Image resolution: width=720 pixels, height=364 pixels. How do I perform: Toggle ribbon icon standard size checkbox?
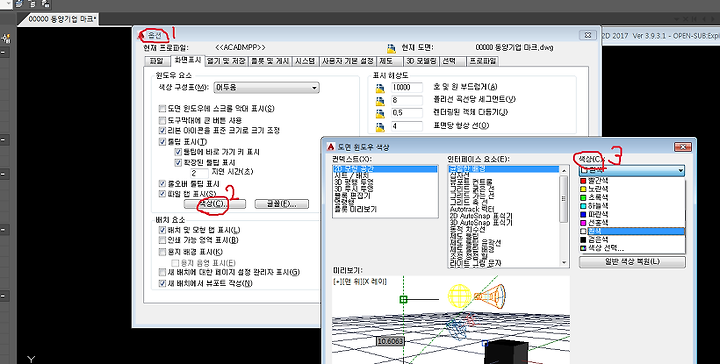point(162,130)
